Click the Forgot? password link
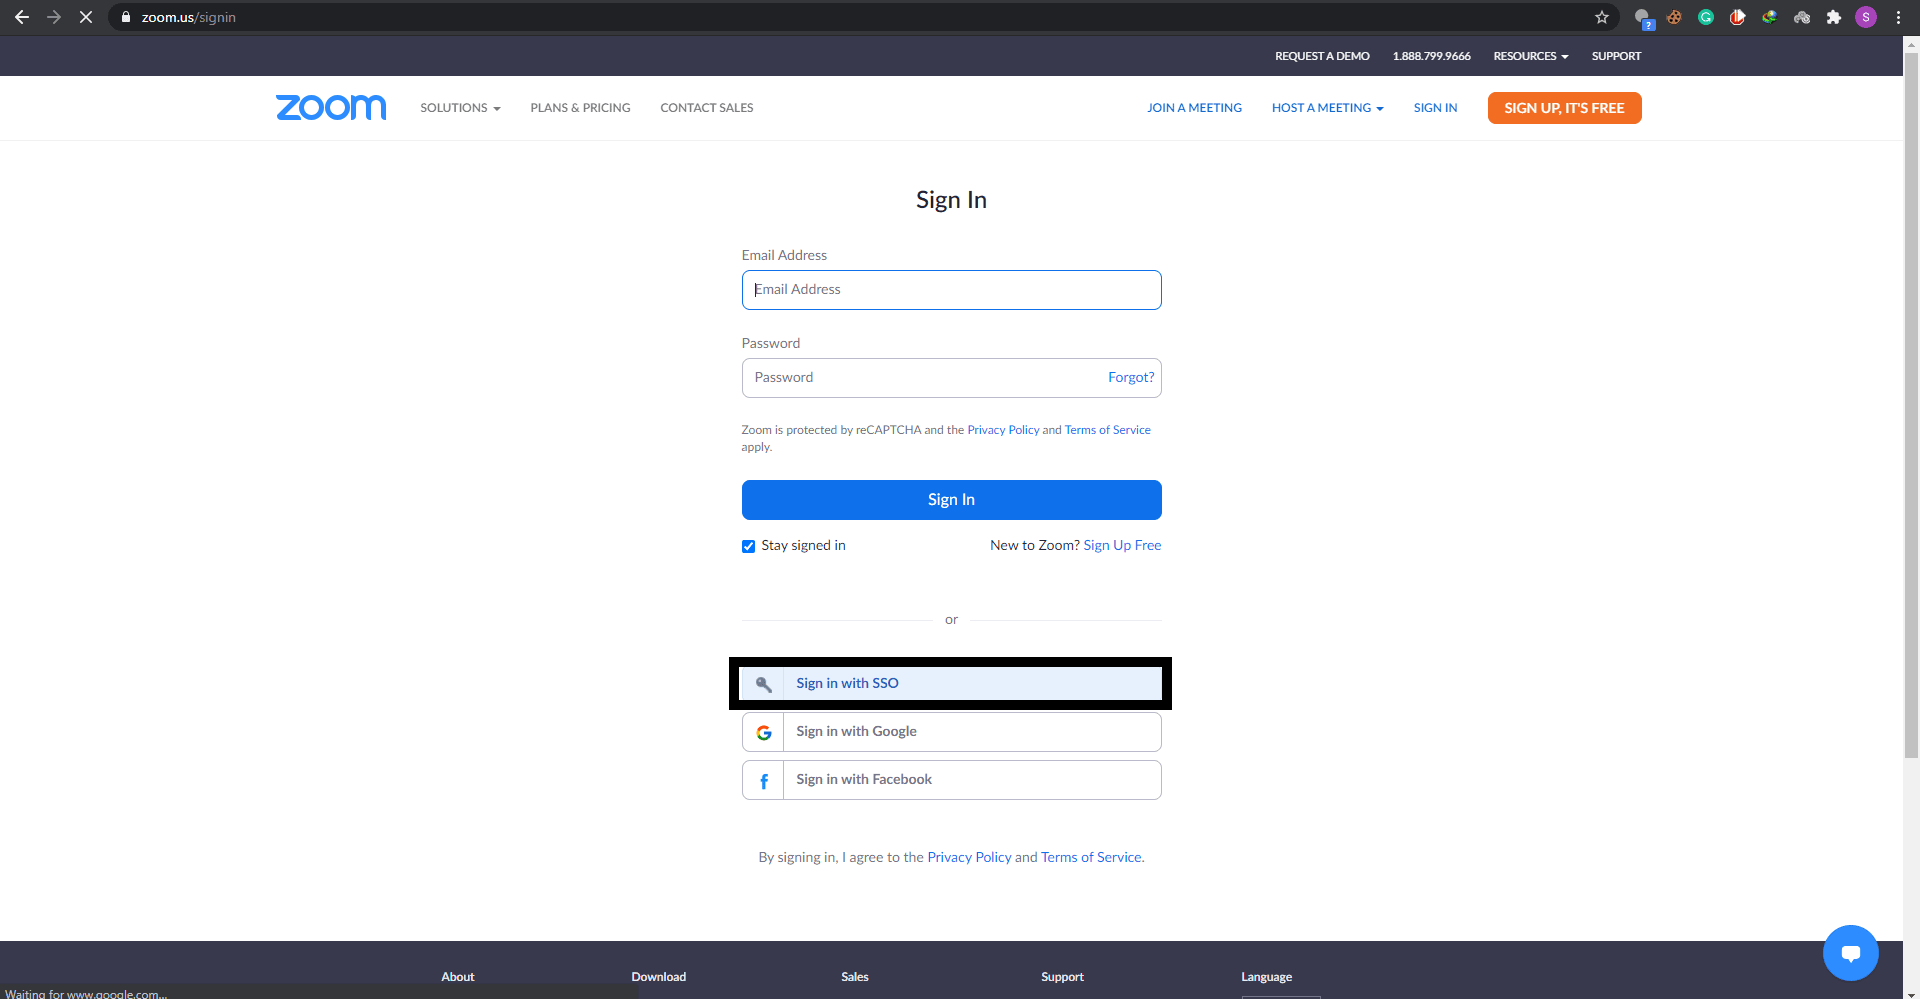This screenshot has height=999, width=1920. [x=1130, y=377]
